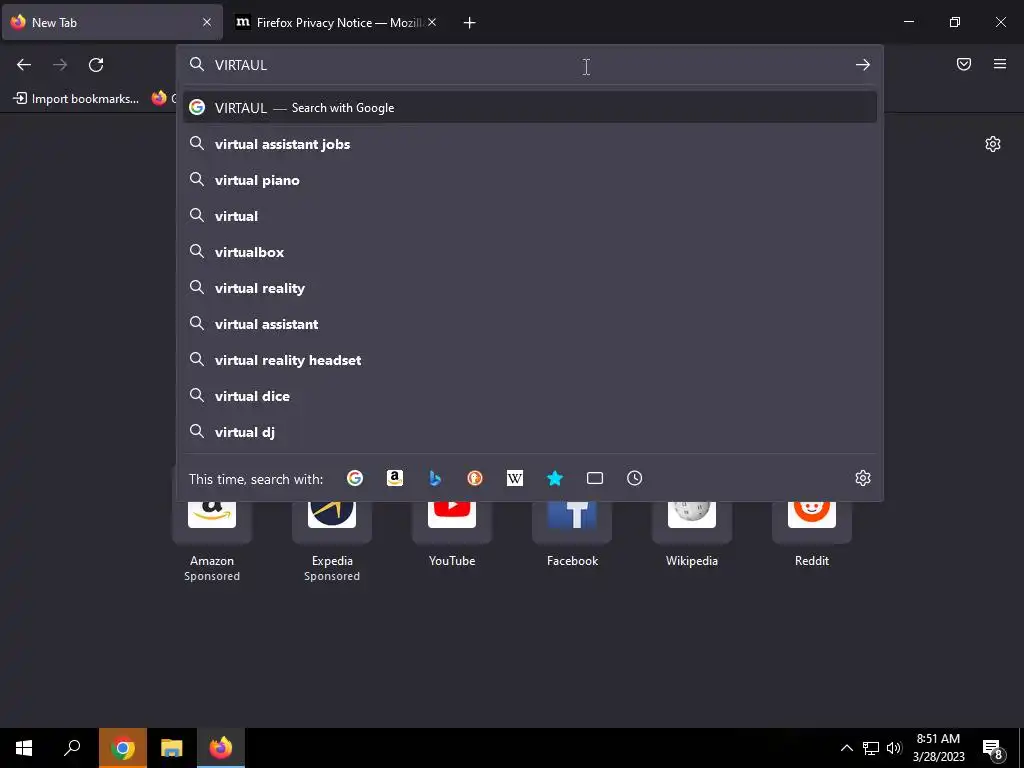This screenshot has height=768, width=1024.
Task: Switch to the New Tab tab
Action: 112,22
